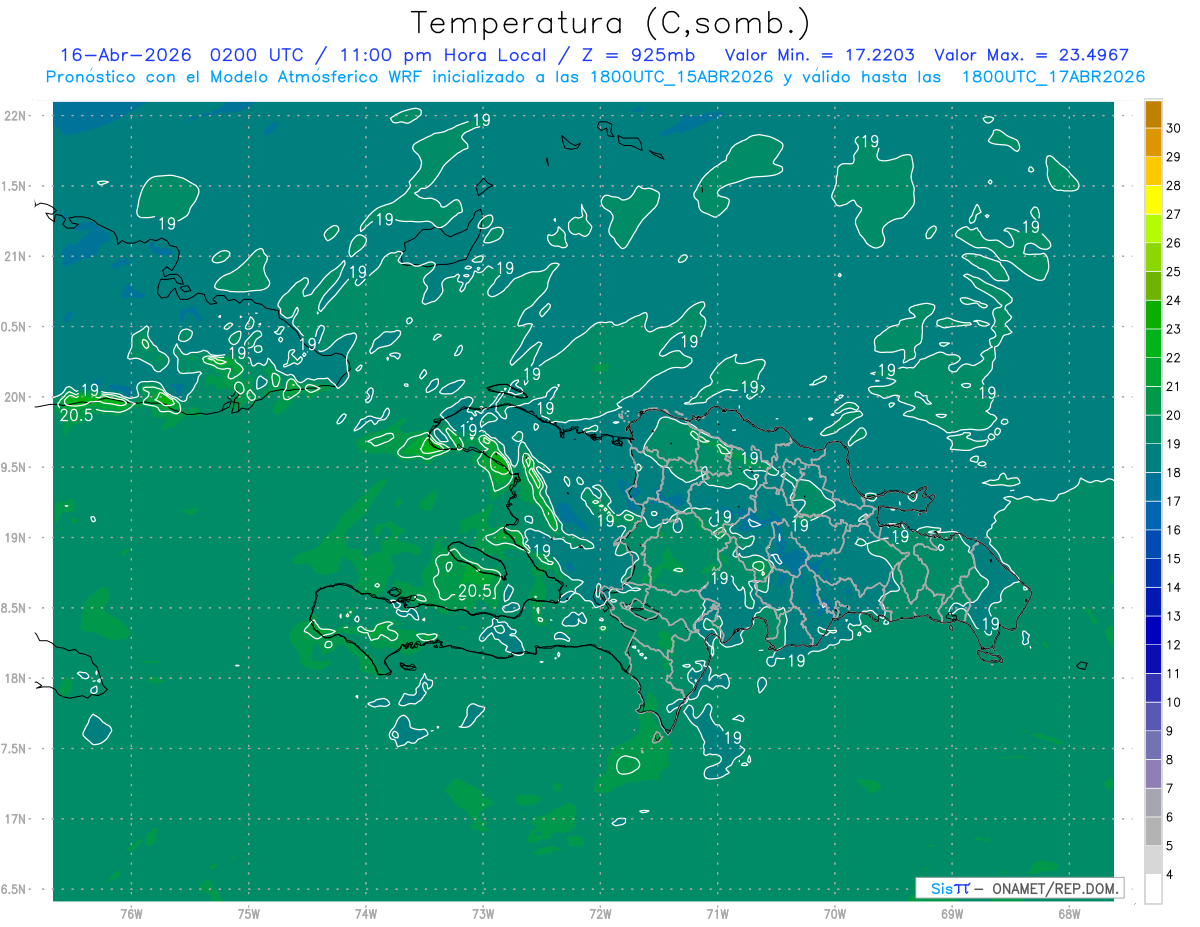Click the Valor Min. = 17.2203 text
Screen dimensions: 1200x927
pos(819,55)
